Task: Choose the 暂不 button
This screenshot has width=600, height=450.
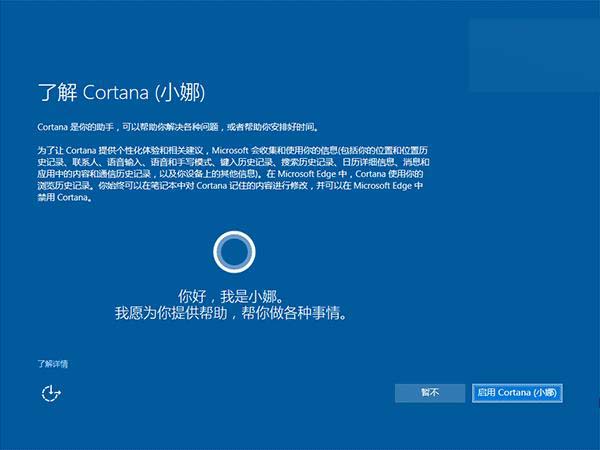Action: 430,393
